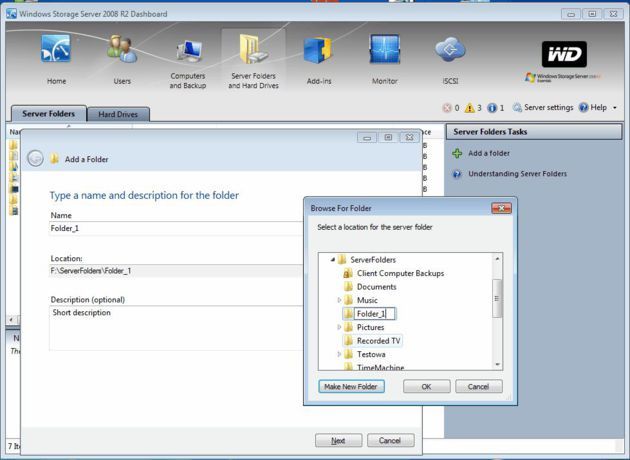Click the Location field with F:\ServerFolders\Folder_1
This screenshot has height=460, width=630.
point(176,271)
